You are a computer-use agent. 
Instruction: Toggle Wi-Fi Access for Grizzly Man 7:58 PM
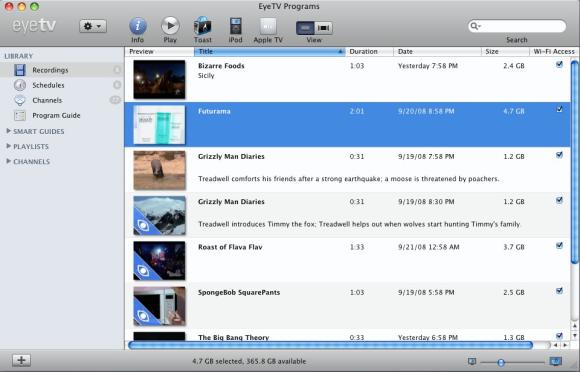point(559,155)
